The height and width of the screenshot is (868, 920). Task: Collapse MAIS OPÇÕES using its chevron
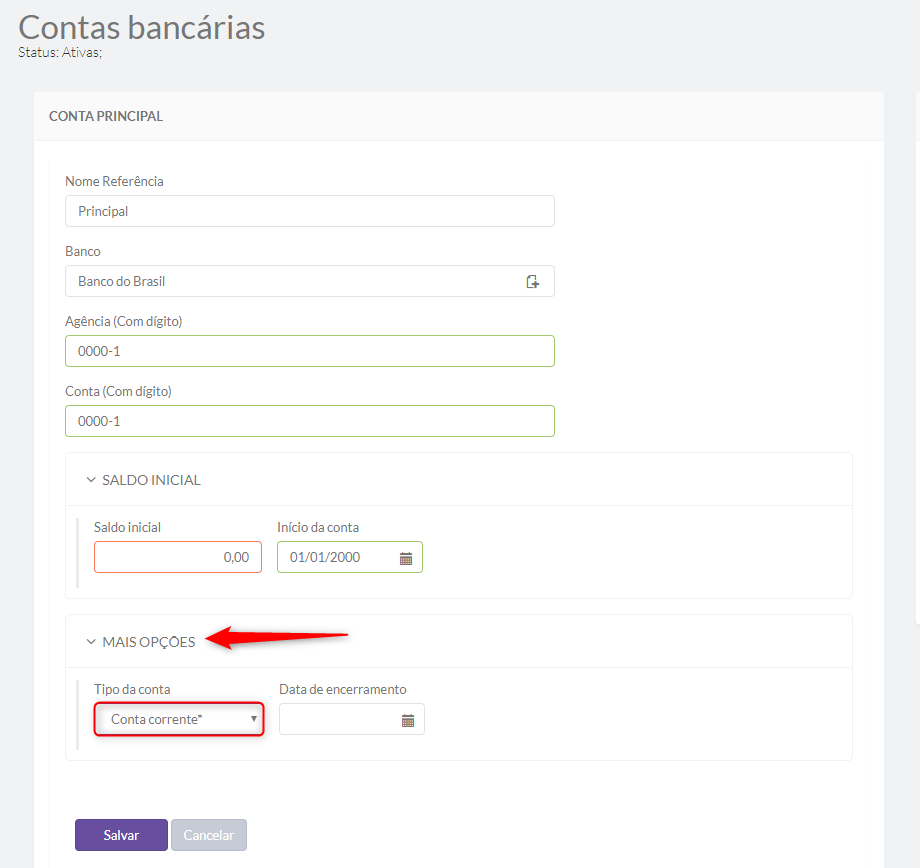point(91,642)
